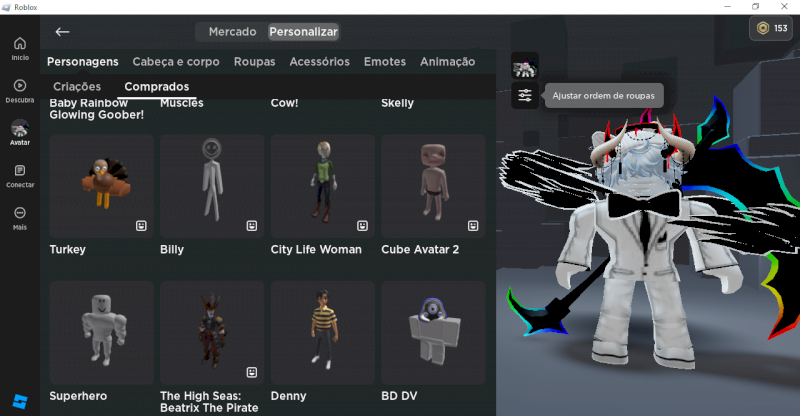
Task: Open the Personagens category tab
Action: (83, 62)
